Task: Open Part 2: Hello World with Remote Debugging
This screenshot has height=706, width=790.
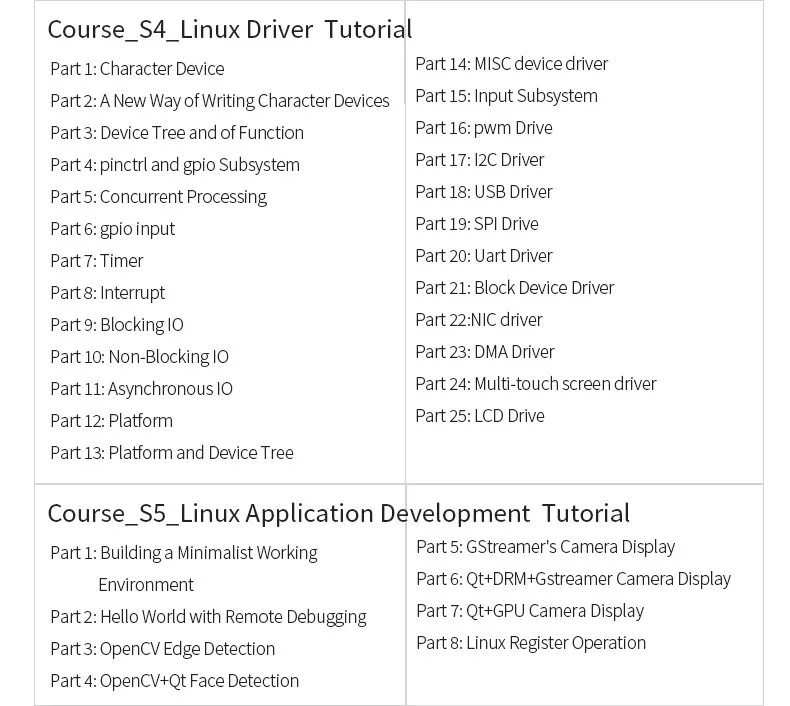Action: (x=208, y=617)
